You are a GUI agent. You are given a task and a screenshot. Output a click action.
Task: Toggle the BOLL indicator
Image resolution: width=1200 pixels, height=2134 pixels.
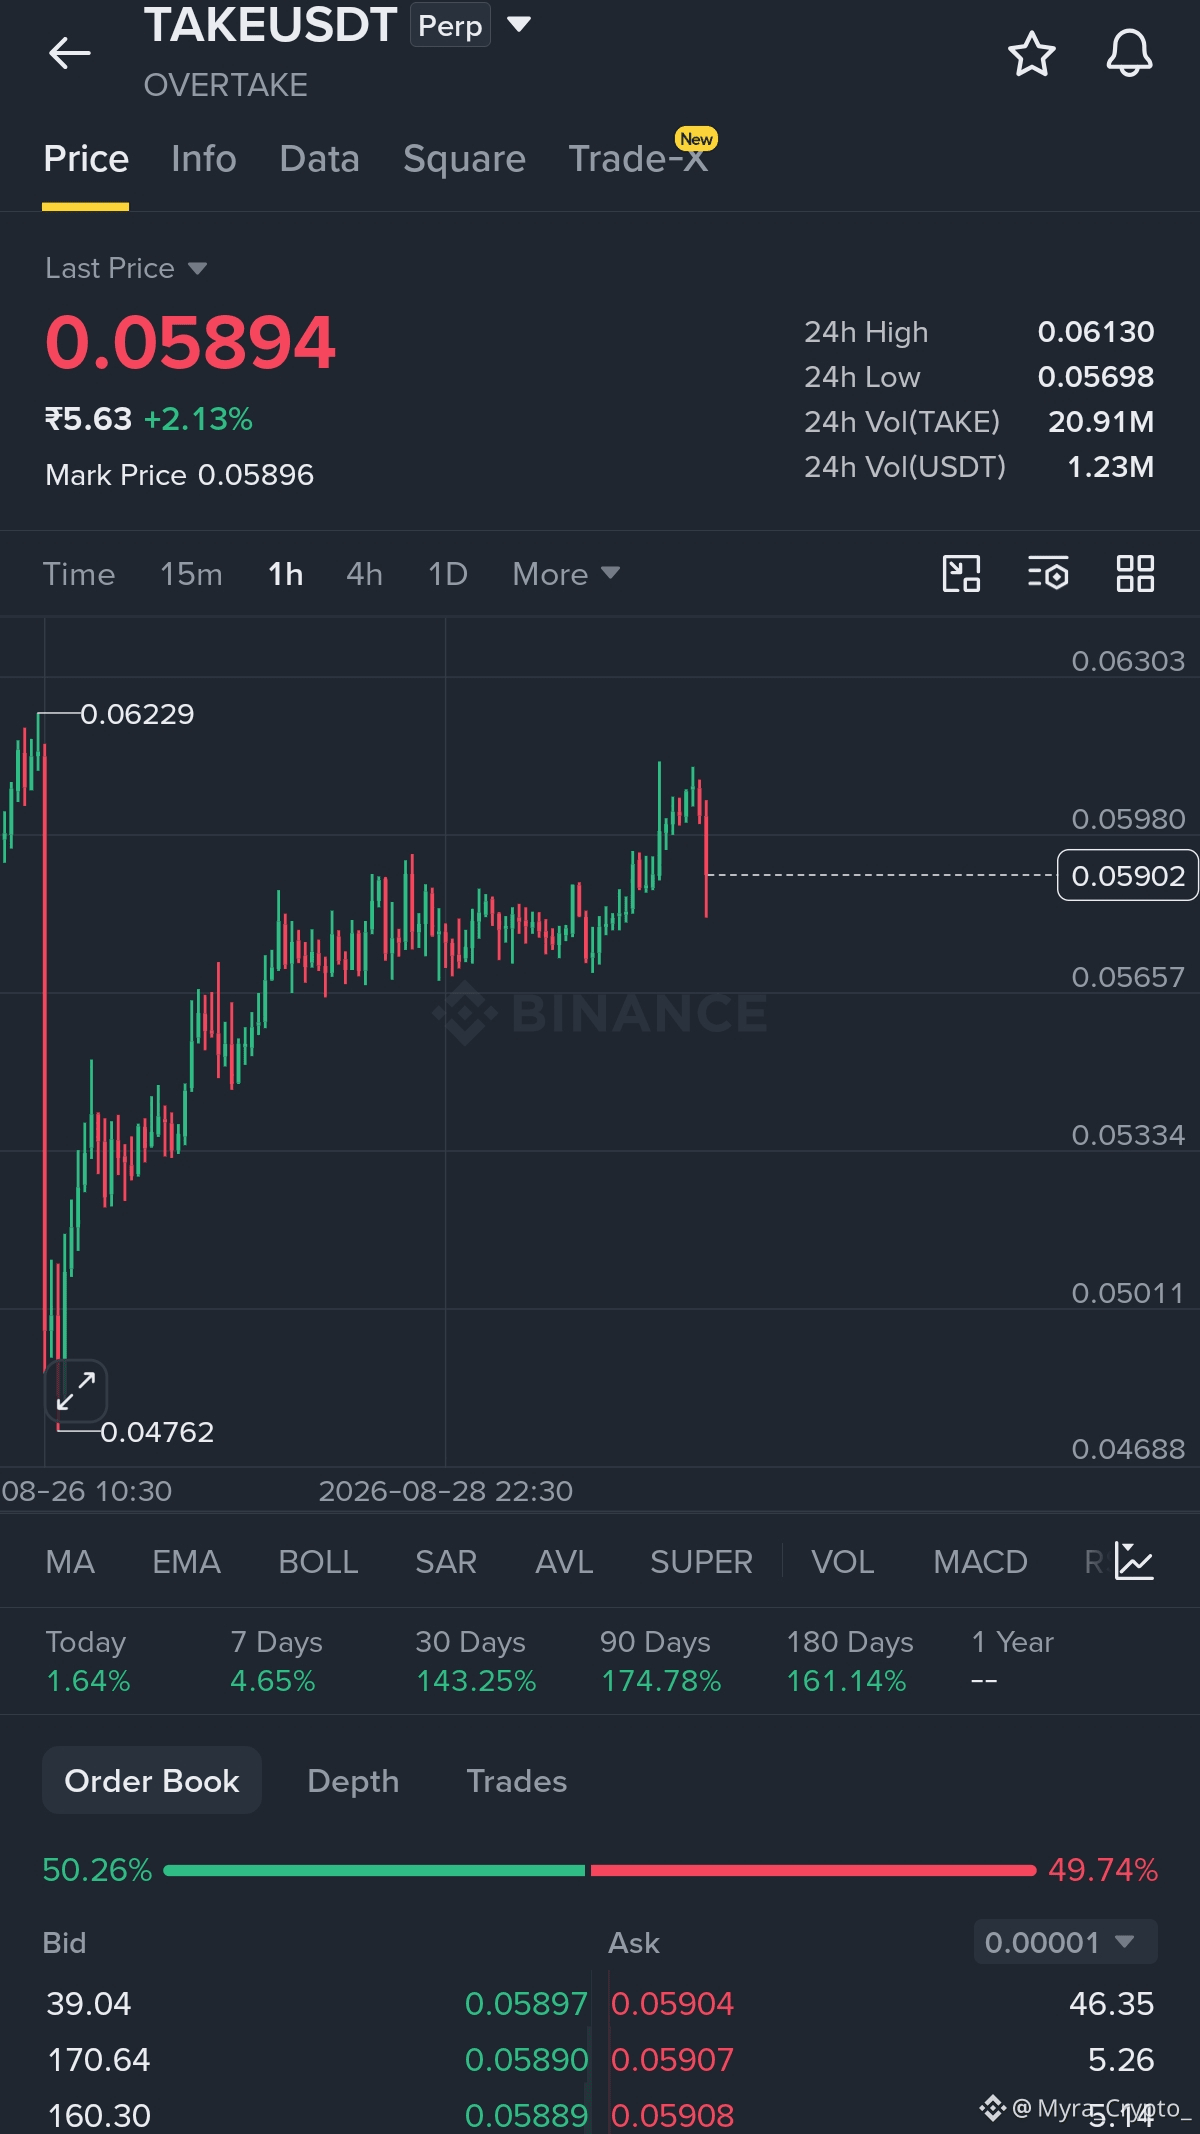click(318, 1561)
